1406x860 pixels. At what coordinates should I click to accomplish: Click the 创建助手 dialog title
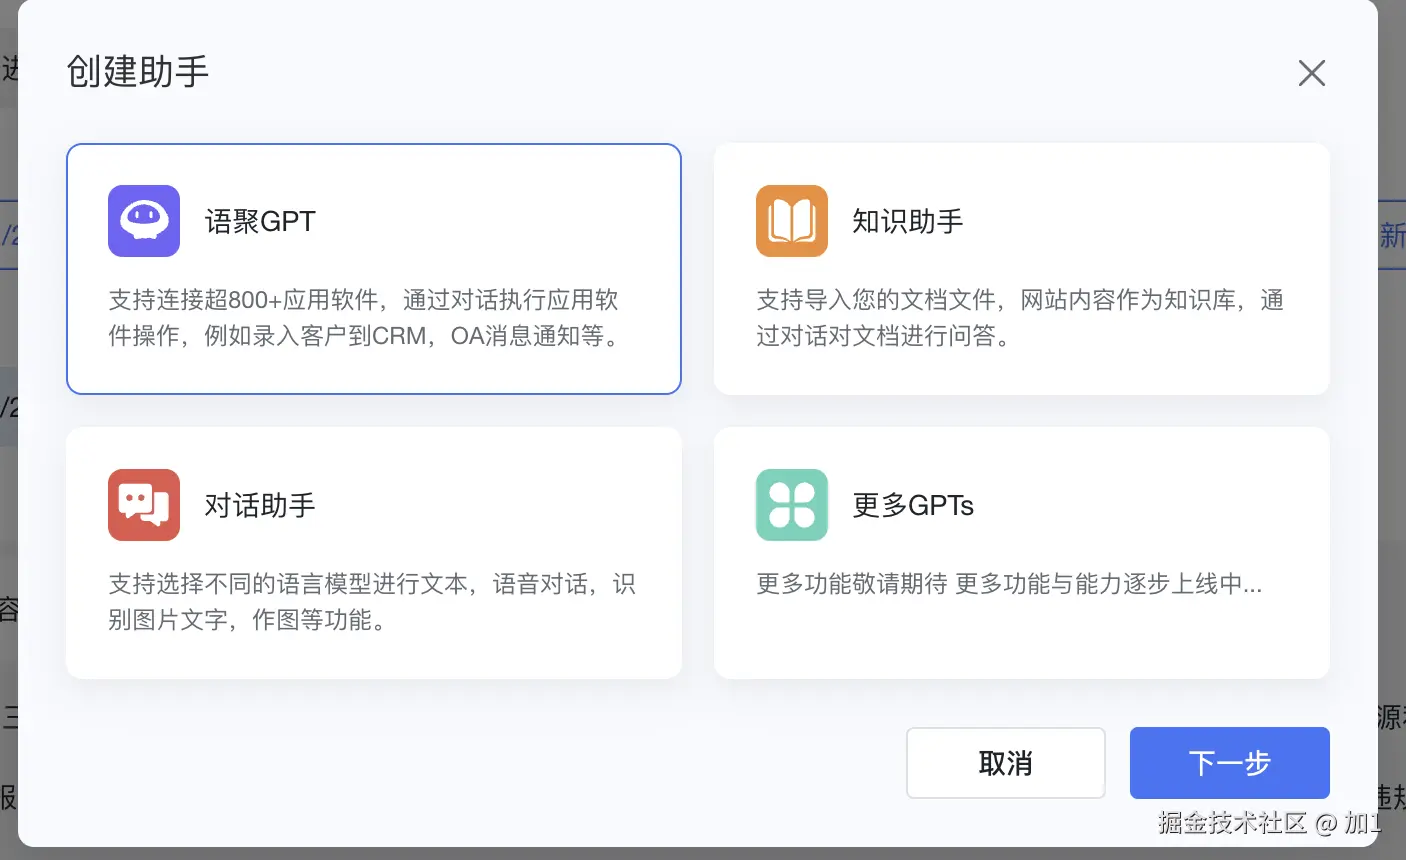pyautogui.click(x=136, y=73)
